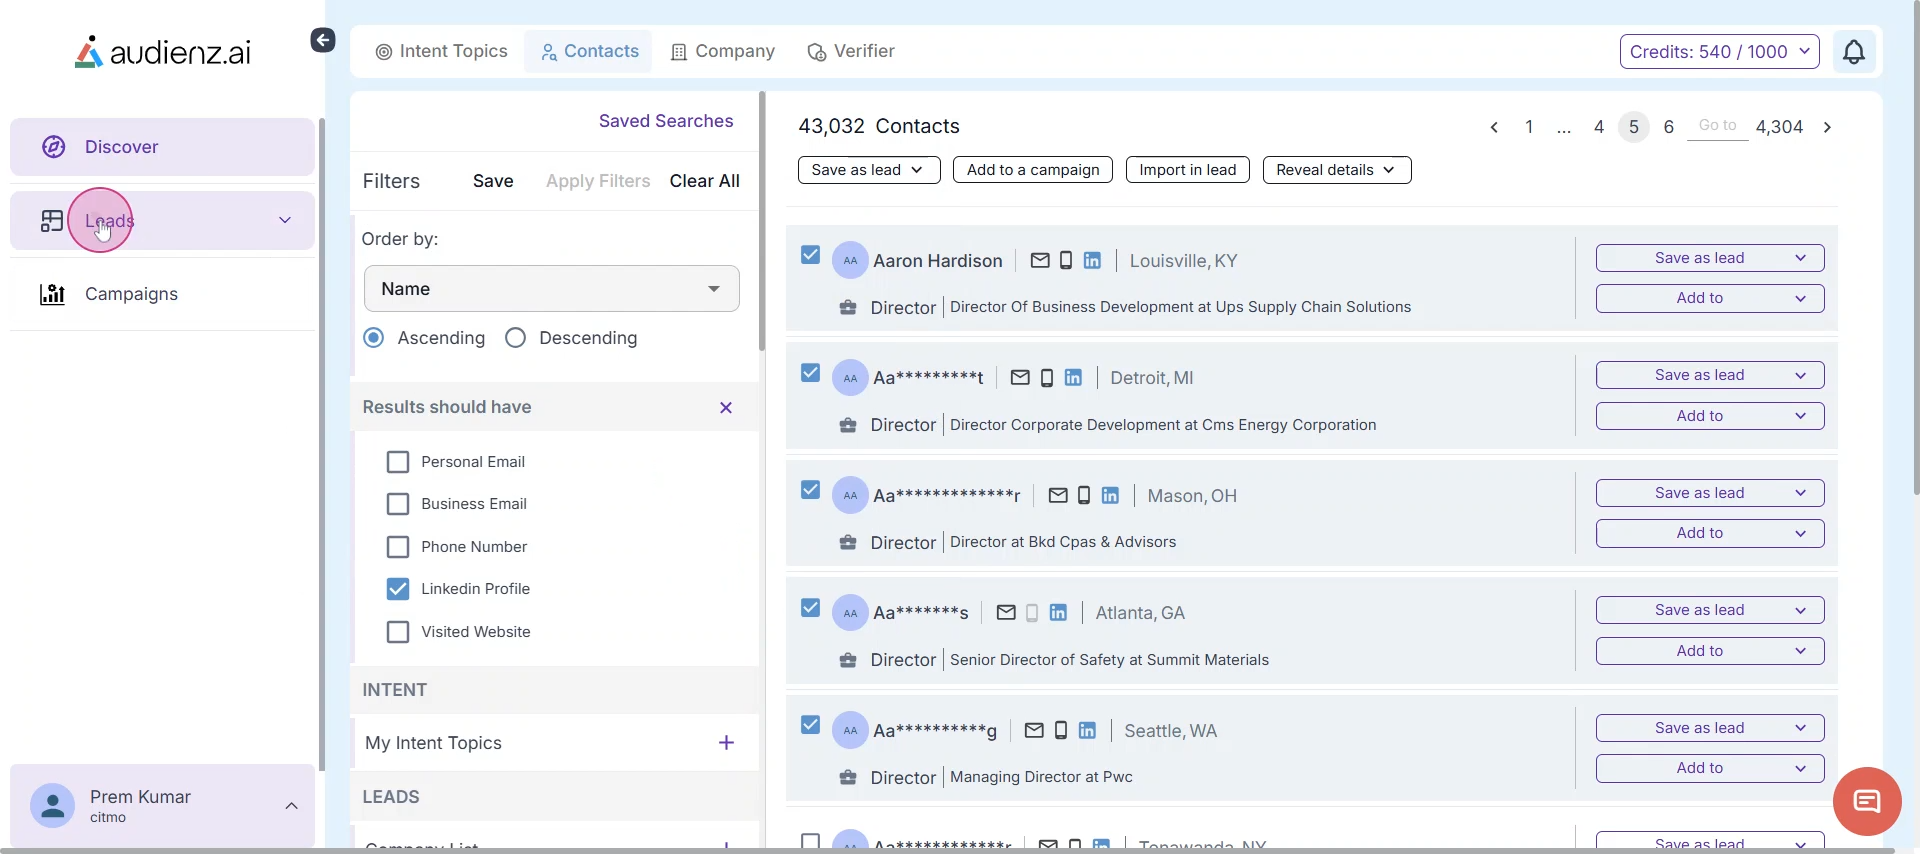Click Add to a campaign button
1920x854 pixels.
coord(1033,170)
